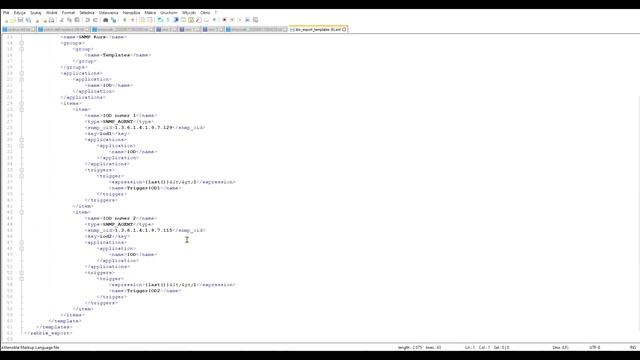Click the Paste toolbar icon
Screen dimensions: 640x360
click(77, 20)
